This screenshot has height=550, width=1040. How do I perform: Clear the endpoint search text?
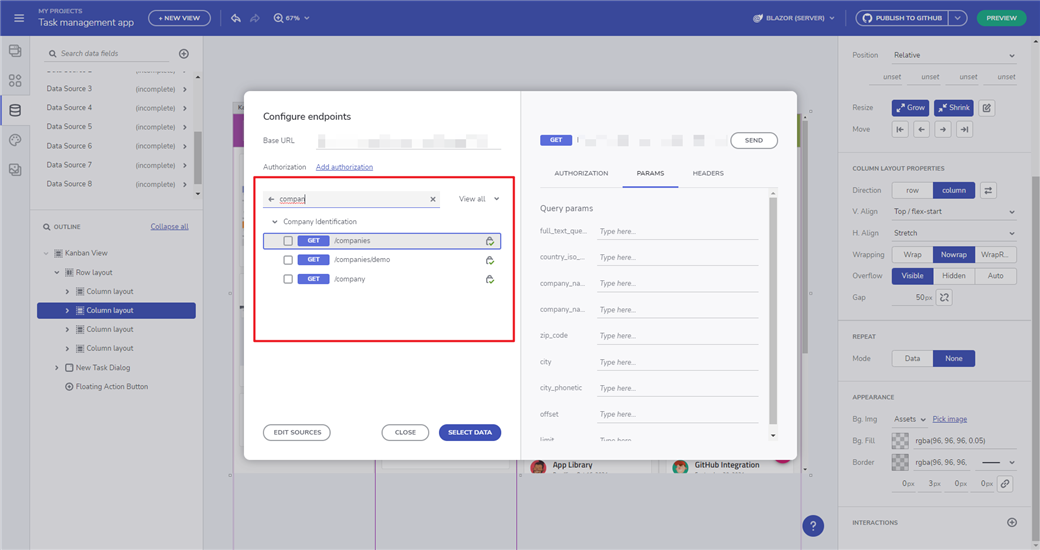433,199
